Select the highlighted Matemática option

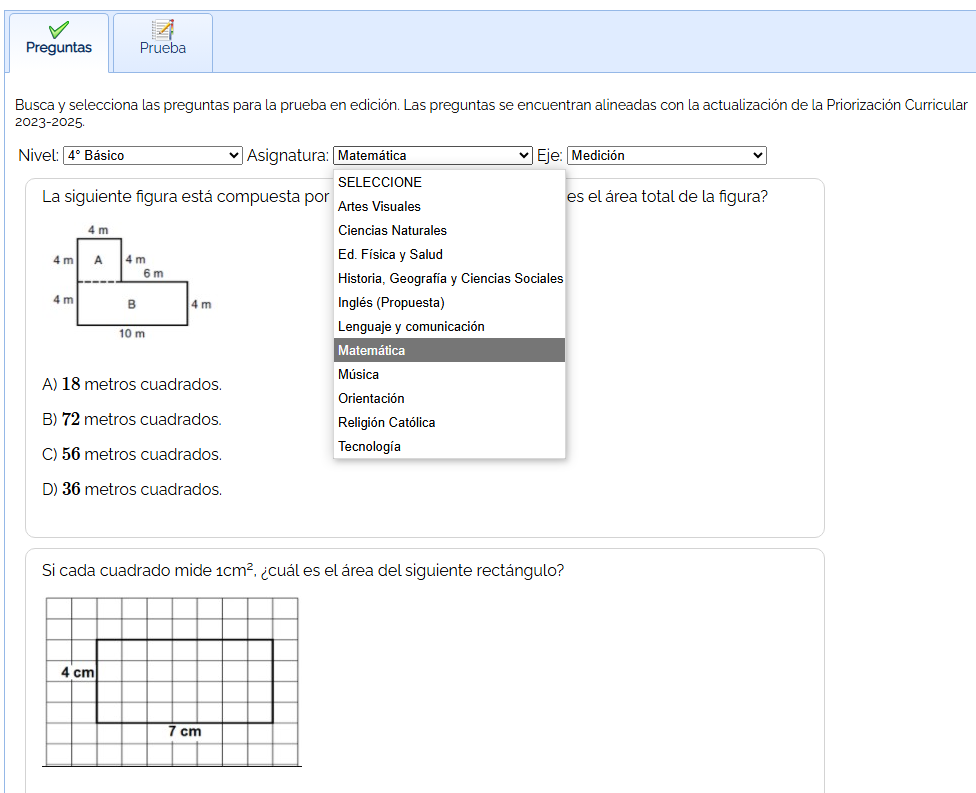[372, 351]
